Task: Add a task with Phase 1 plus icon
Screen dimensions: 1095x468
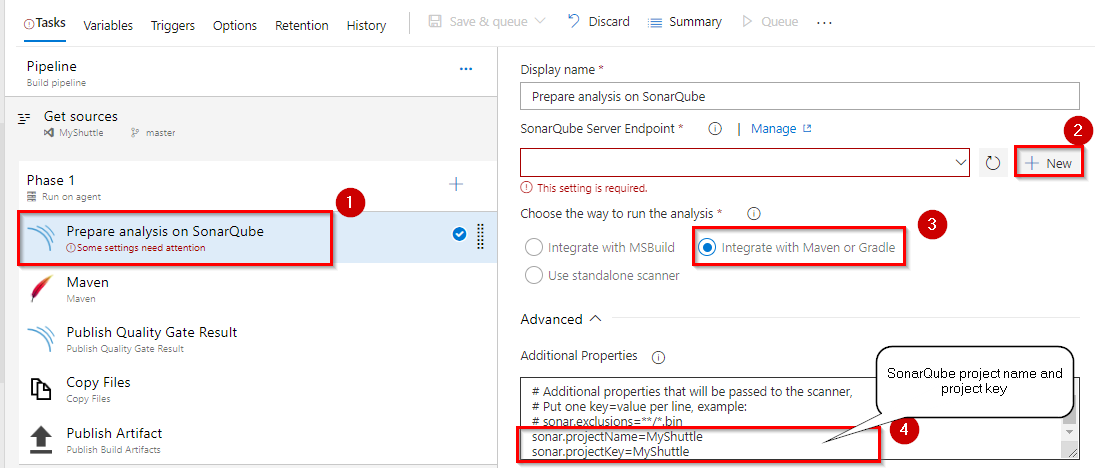Action: point(455,184)
